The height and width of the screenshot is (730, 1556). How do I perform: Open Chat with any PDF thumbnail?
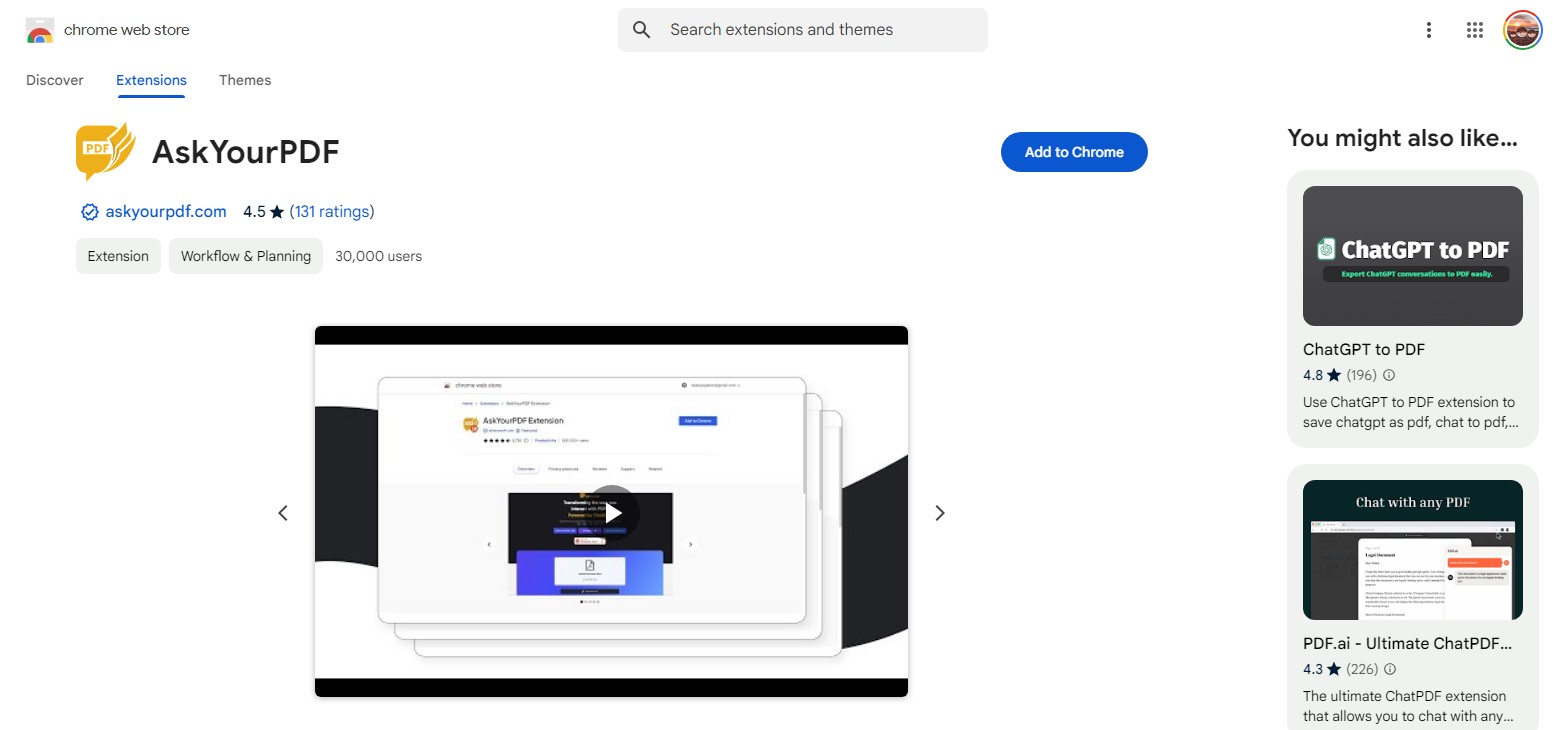[x=1412, y=550]
